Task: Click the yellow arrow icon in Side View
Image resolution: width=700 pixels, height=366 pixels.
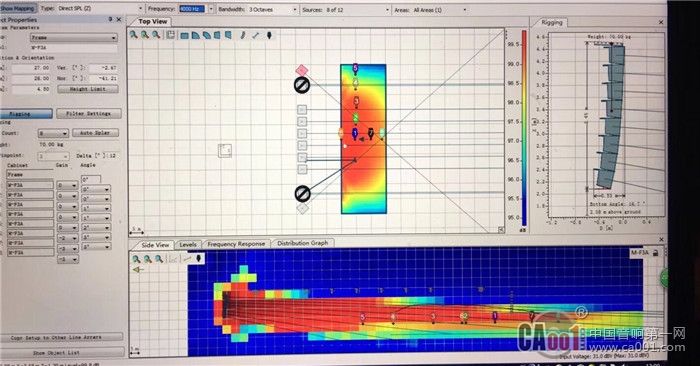Action: (x=138, y=270)
